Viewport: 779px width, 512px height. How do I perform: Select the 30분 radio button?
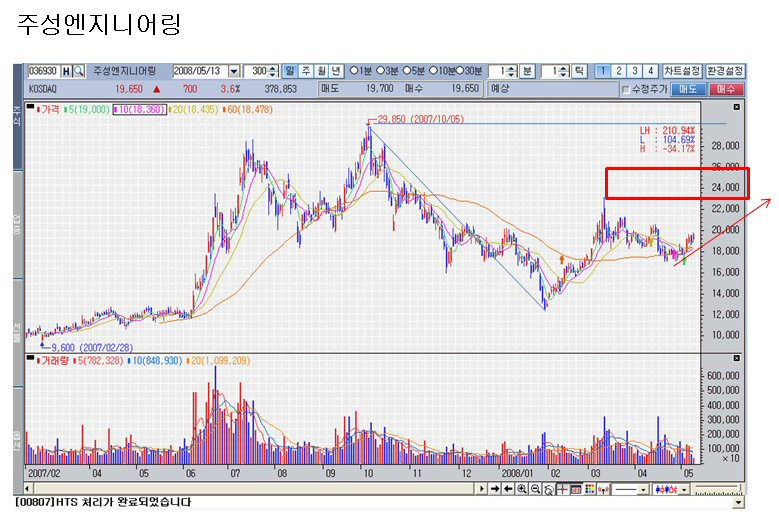pos(460,71)
